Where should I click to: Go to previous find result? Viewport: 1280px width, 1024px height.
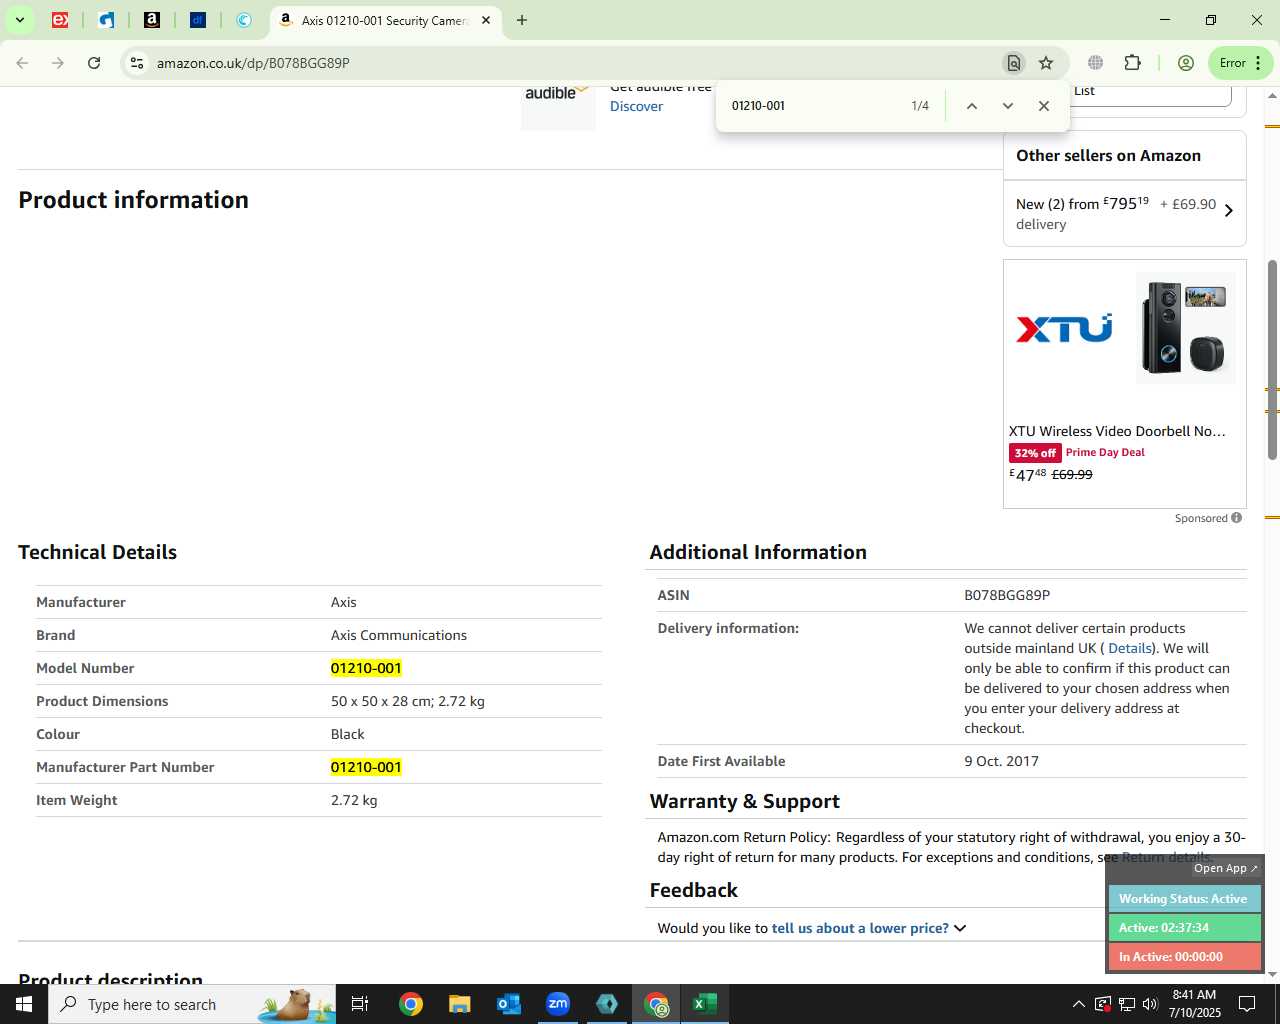[971, 106]
